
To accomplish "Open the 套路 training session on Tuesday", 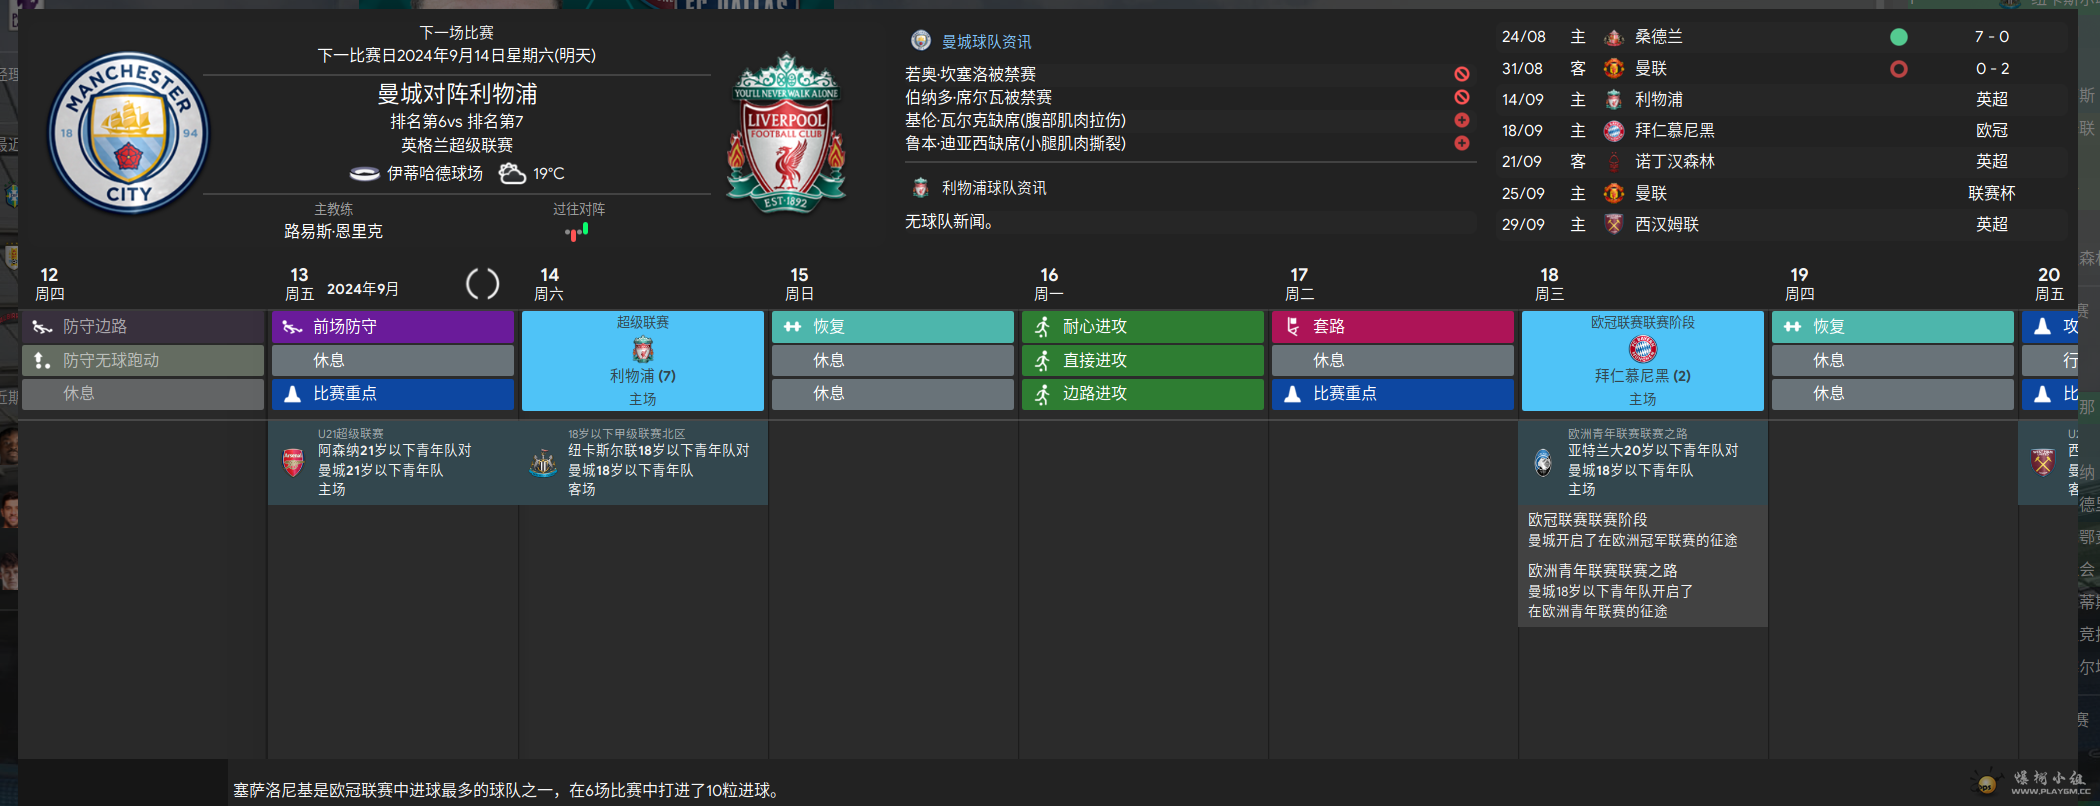I will [x=1393, y=327].
